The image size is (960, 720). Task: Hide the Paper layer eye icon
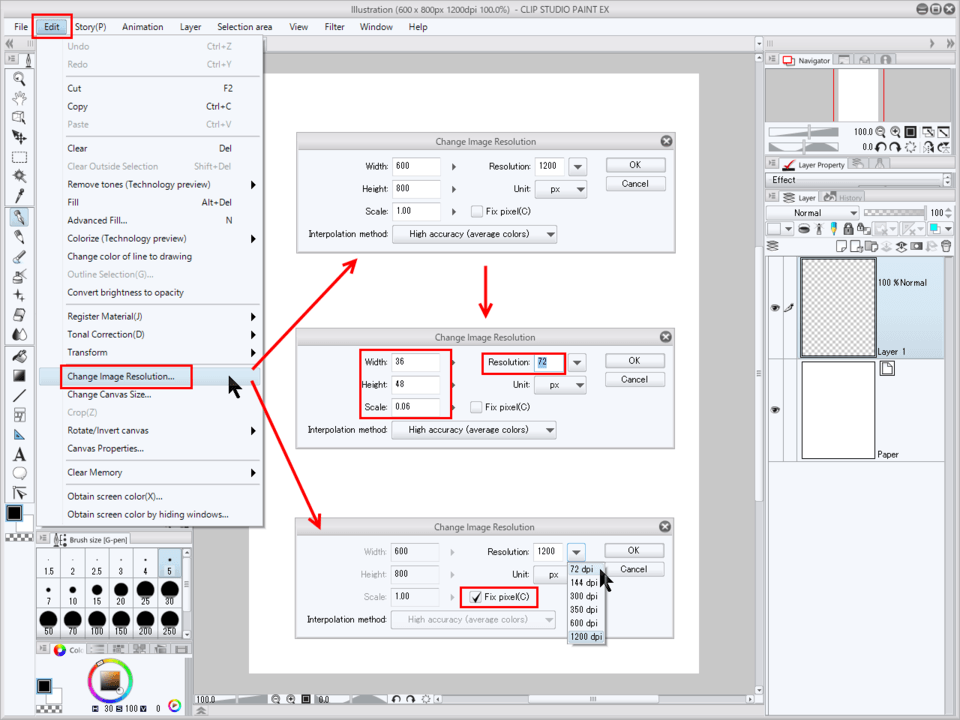pyautogui.click(x=774, y=410)
